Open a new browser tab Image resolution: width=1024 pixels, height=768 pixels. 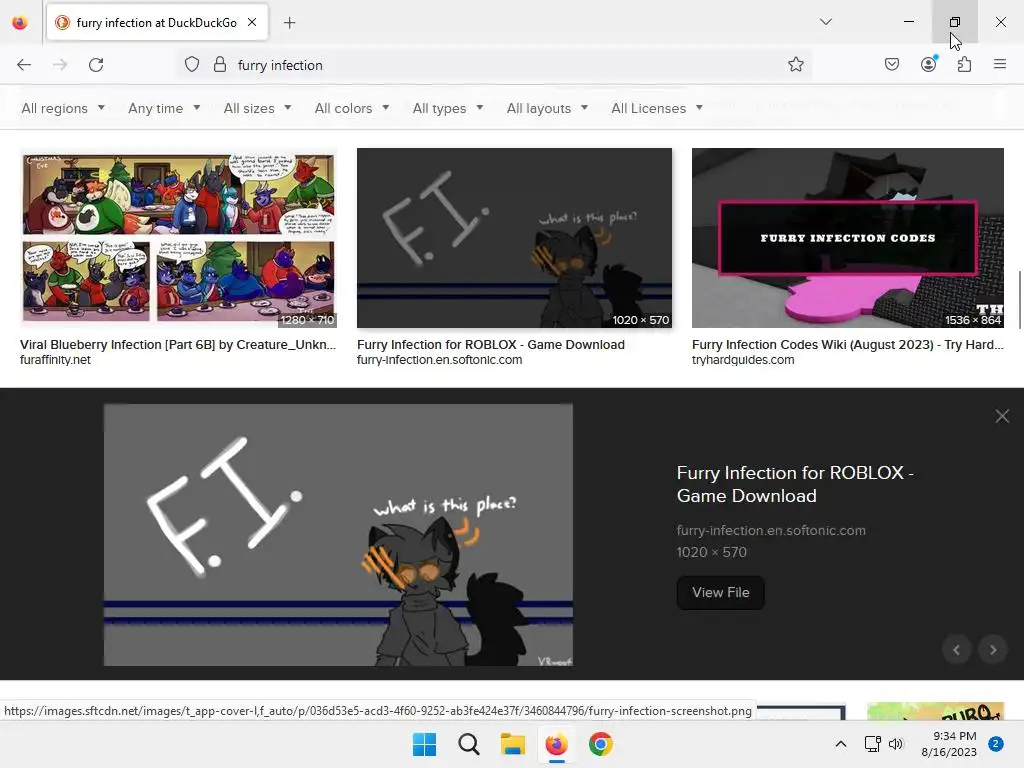[289, 23]
